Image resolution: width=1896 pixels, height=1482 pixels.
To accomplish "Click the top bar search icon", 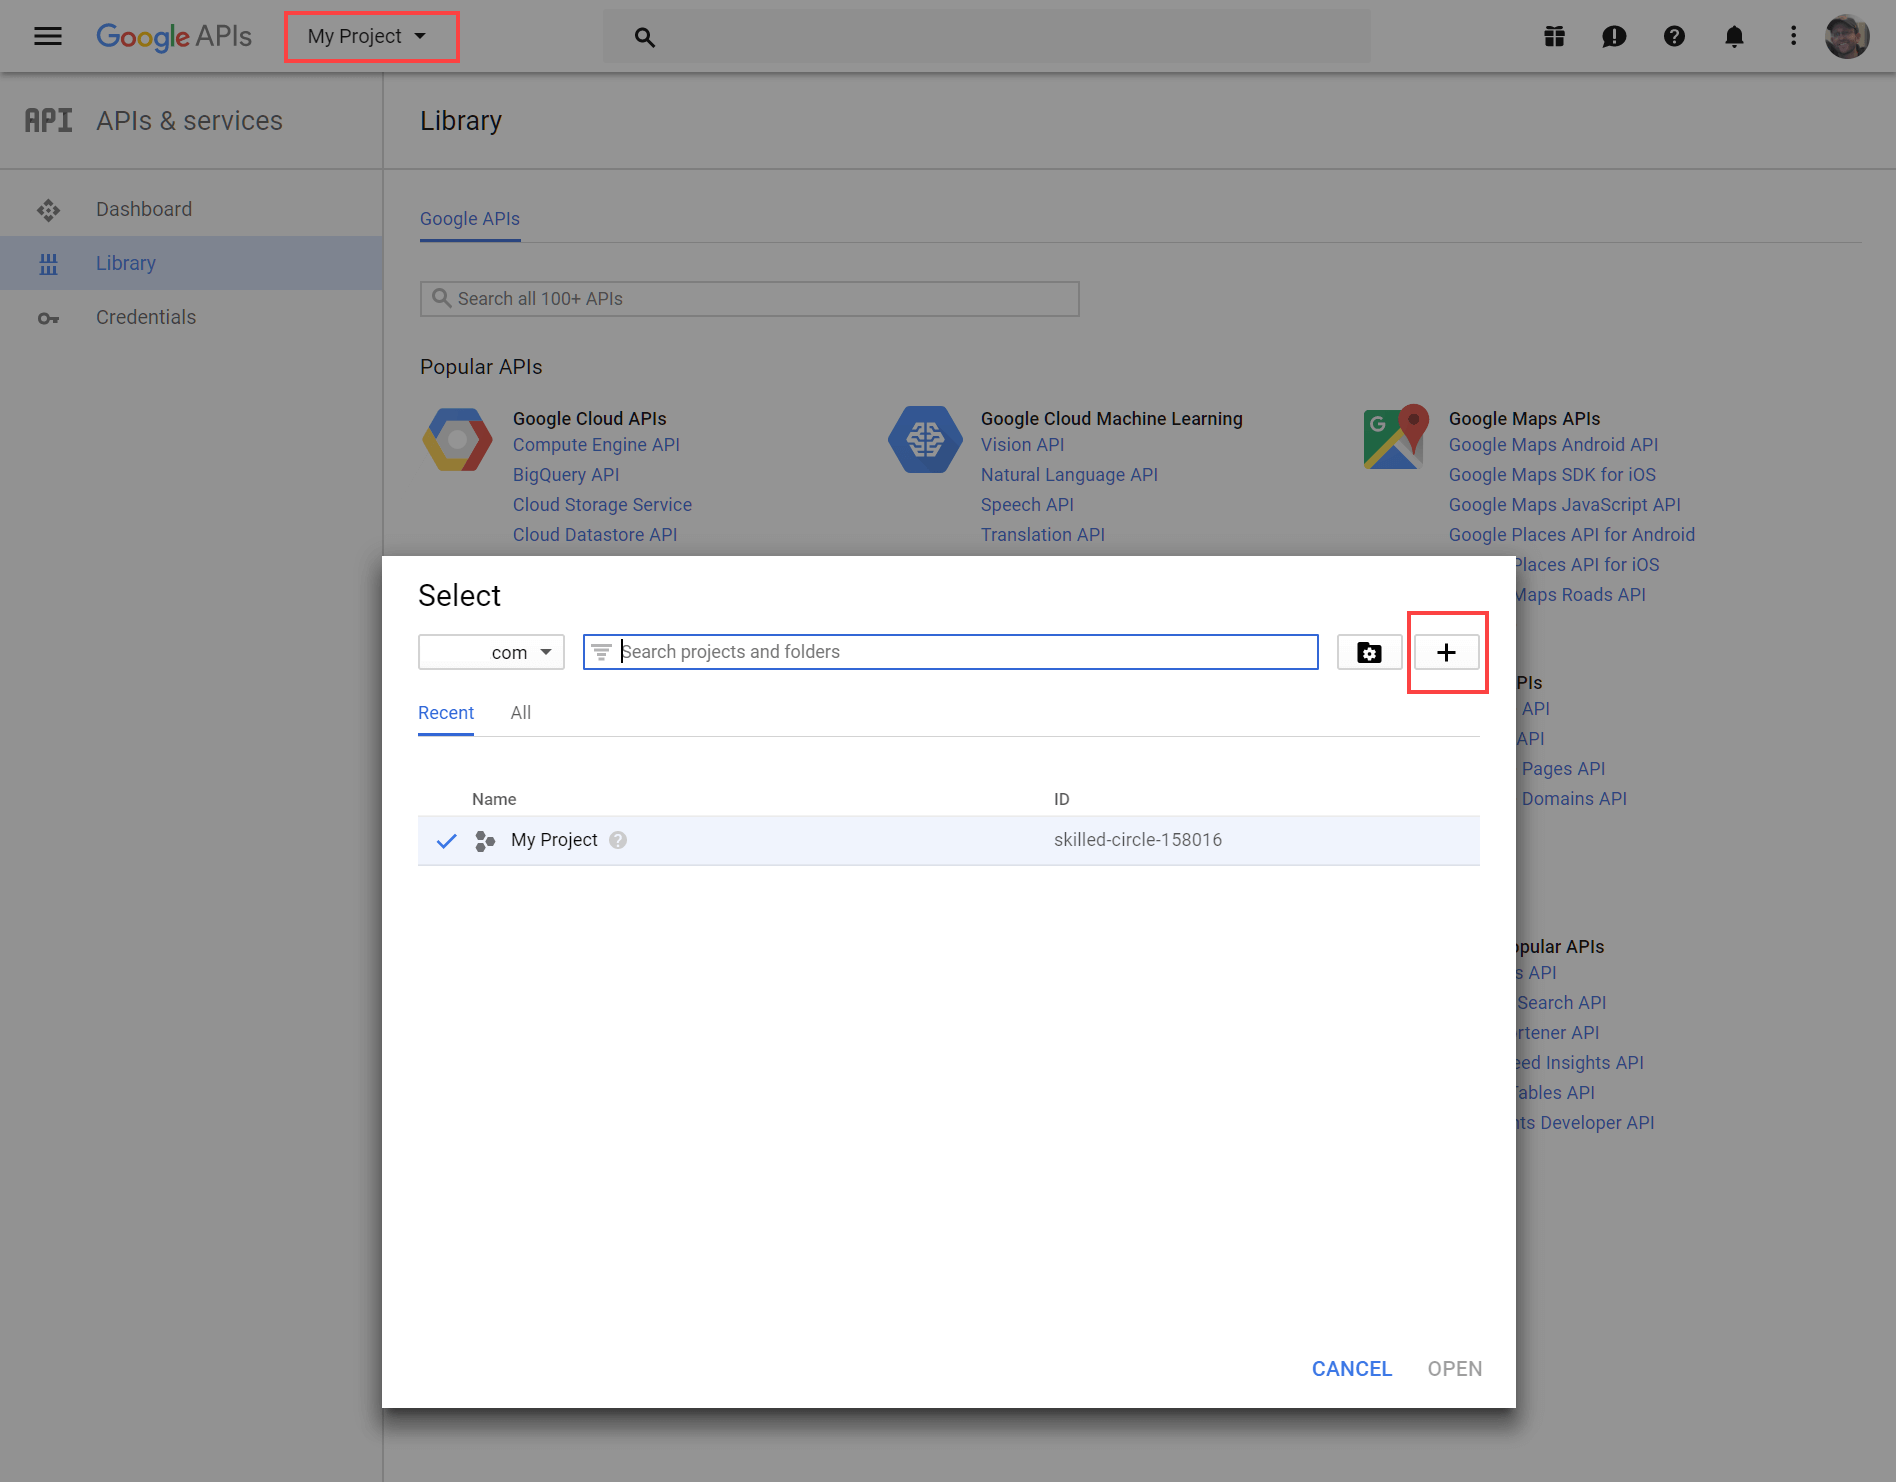I will (x=644, y=37).
